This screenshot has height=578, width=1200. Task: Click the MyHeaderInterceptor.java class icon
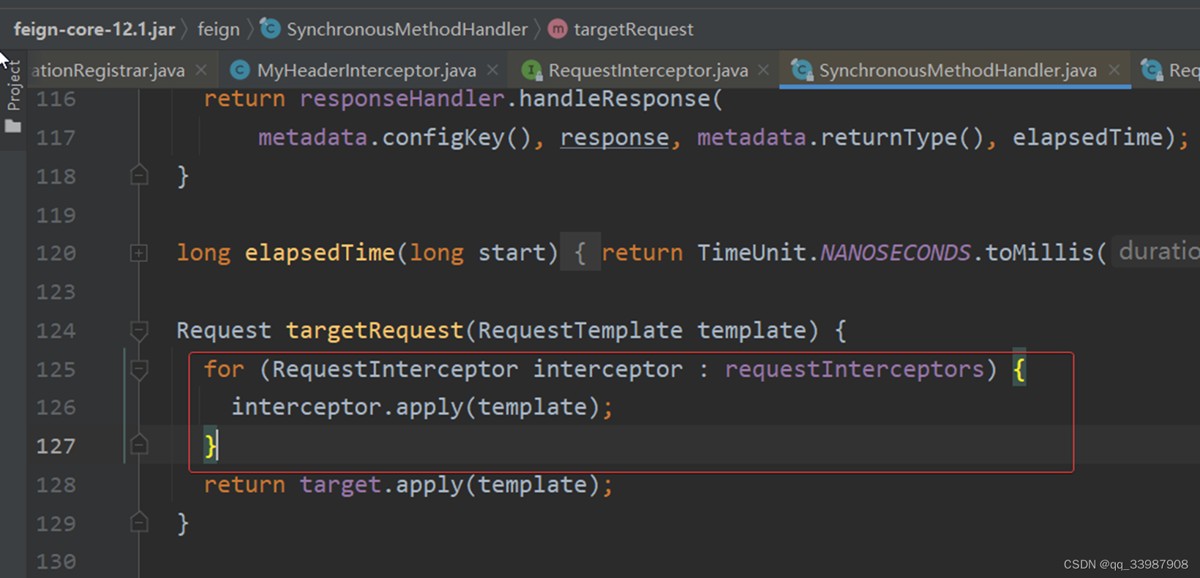point(239,70)
